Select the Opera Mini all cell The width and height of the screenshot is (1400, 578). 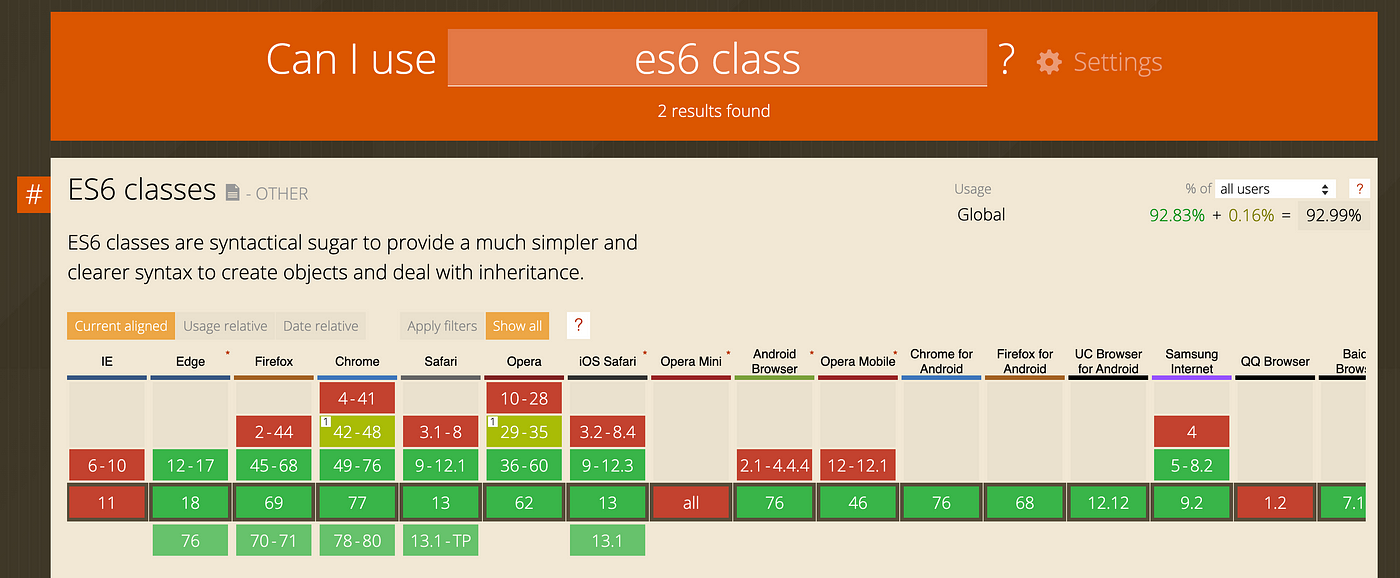pyautogui.click(x=691, y=503)
